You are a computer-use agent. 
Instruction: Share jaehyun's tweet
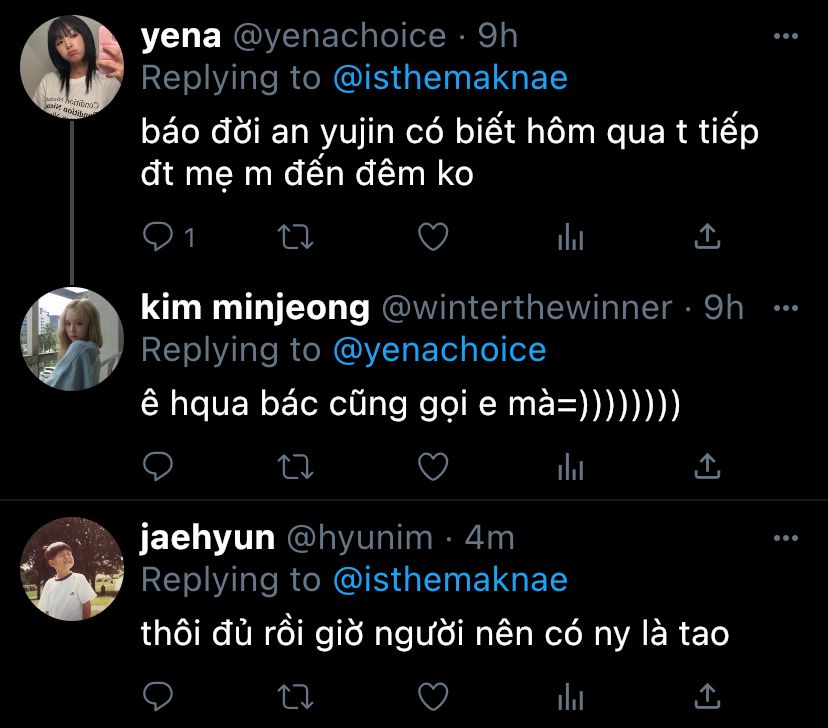coord(706,695)
